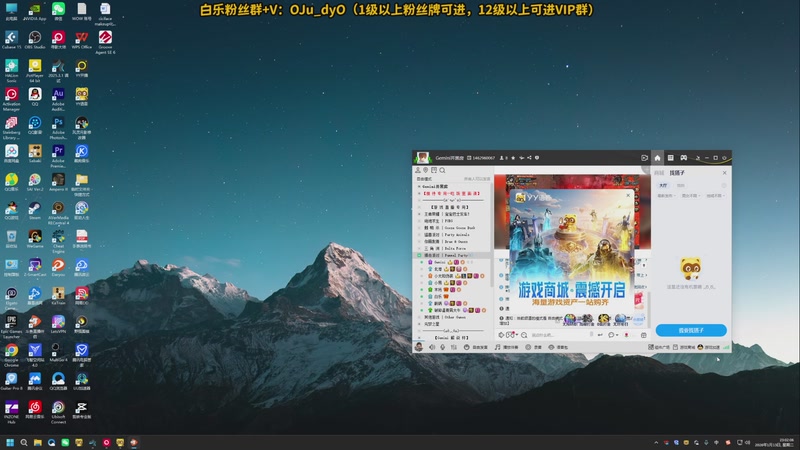Open the NVIDIA App desktop shortcut
800x450 pixels.
coord(35,11)
